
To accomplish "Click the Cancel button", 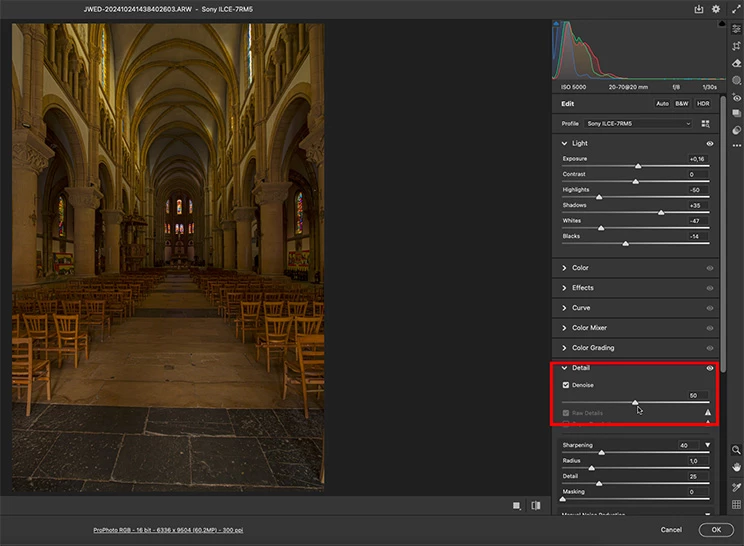I will click(671, 530).
